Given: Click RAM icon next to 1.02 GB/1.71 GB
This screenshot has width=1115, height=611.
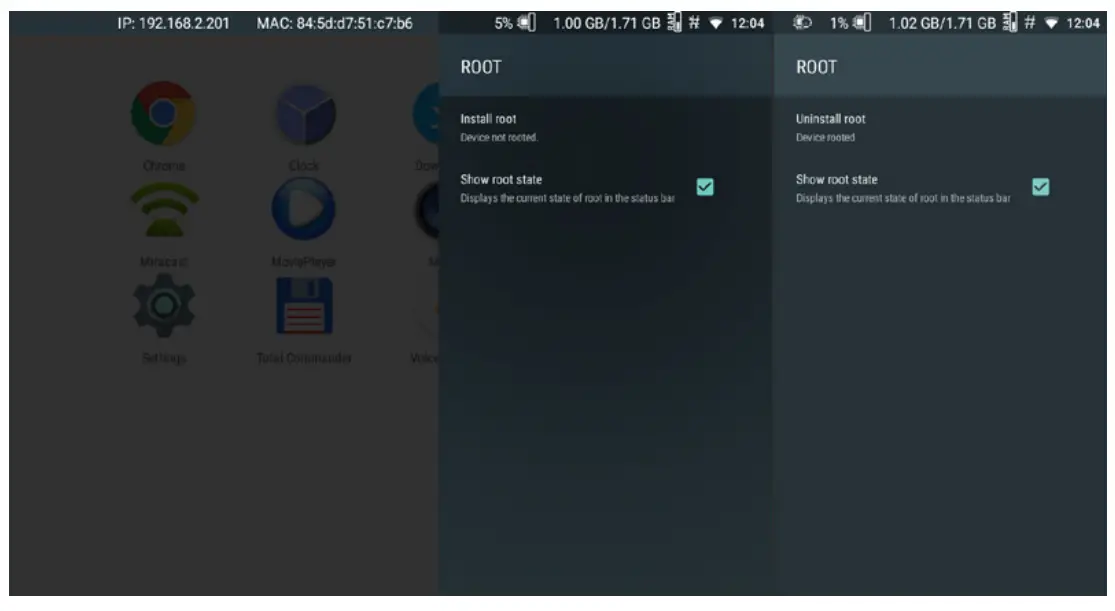Looking at the screenshot, I should coord(1010,23).
